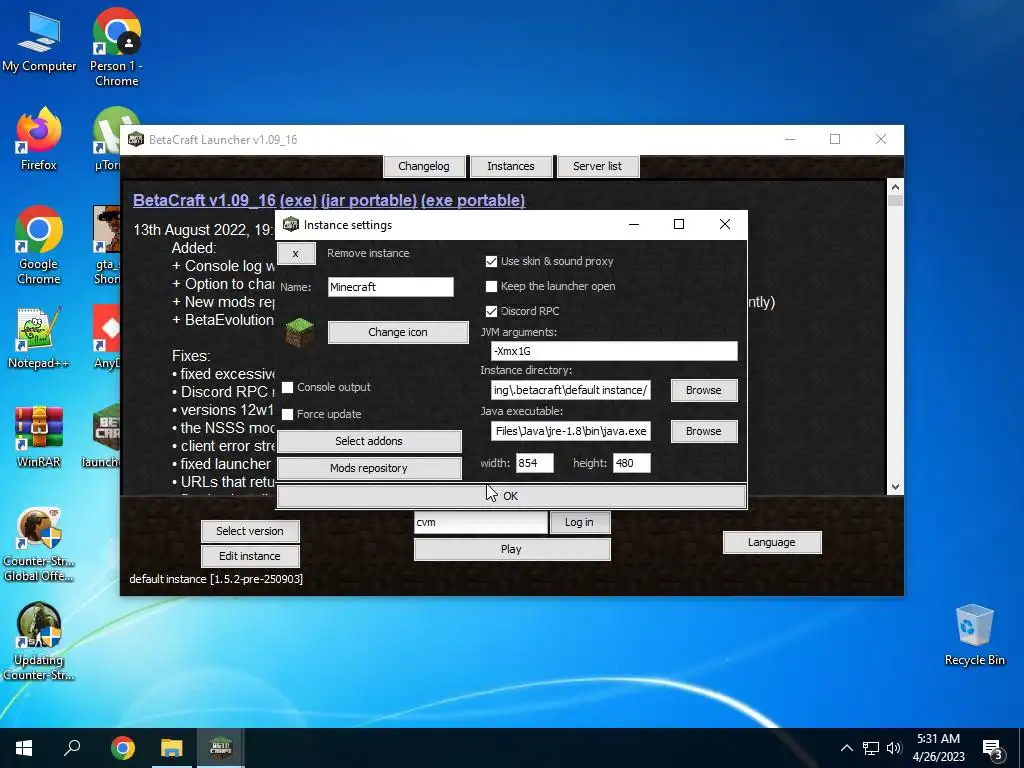Click the Edit instance button

[249, 556]
